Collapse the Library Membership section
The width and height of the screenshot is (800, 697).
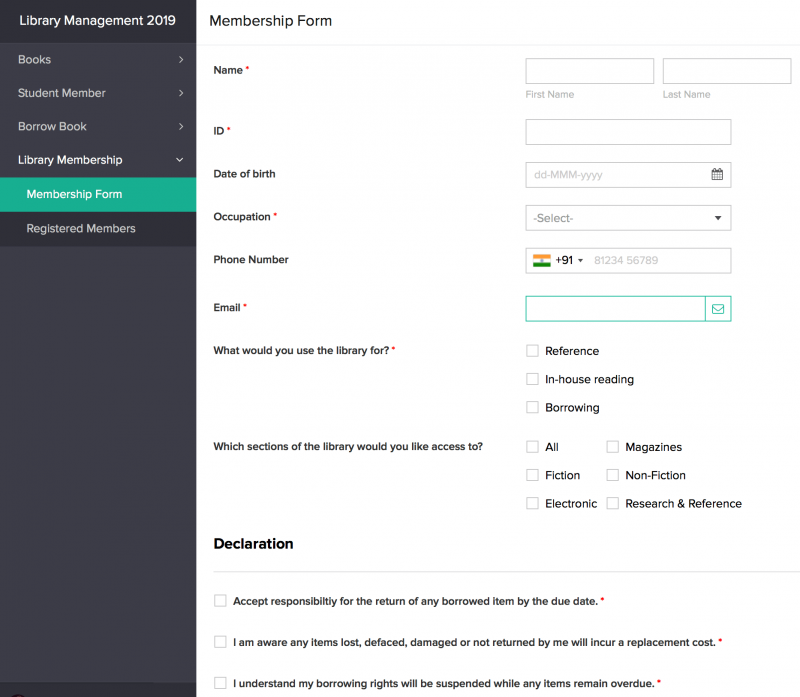click(x=180, y=160)
